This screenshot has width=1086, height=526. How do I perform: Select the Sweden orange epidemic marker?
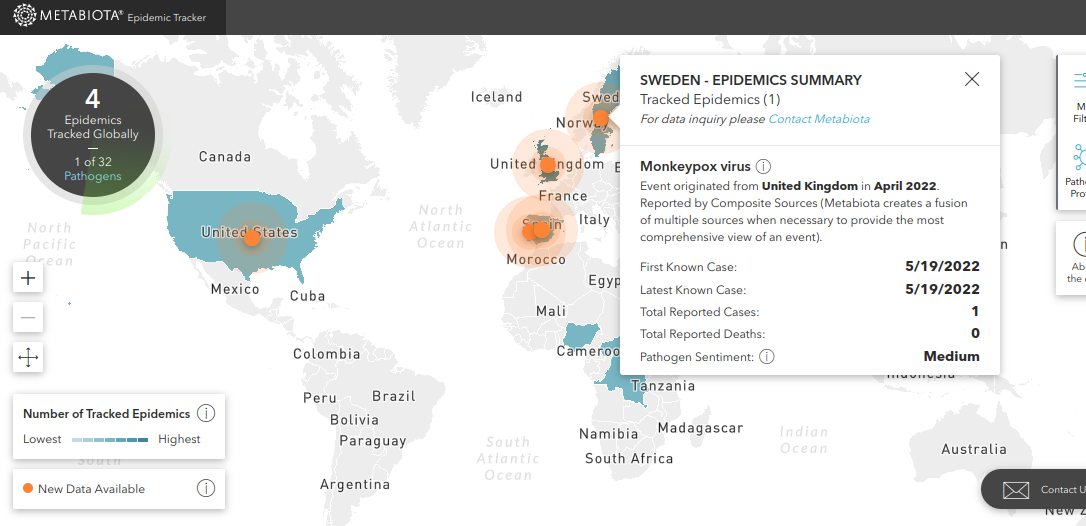(600, 119)
